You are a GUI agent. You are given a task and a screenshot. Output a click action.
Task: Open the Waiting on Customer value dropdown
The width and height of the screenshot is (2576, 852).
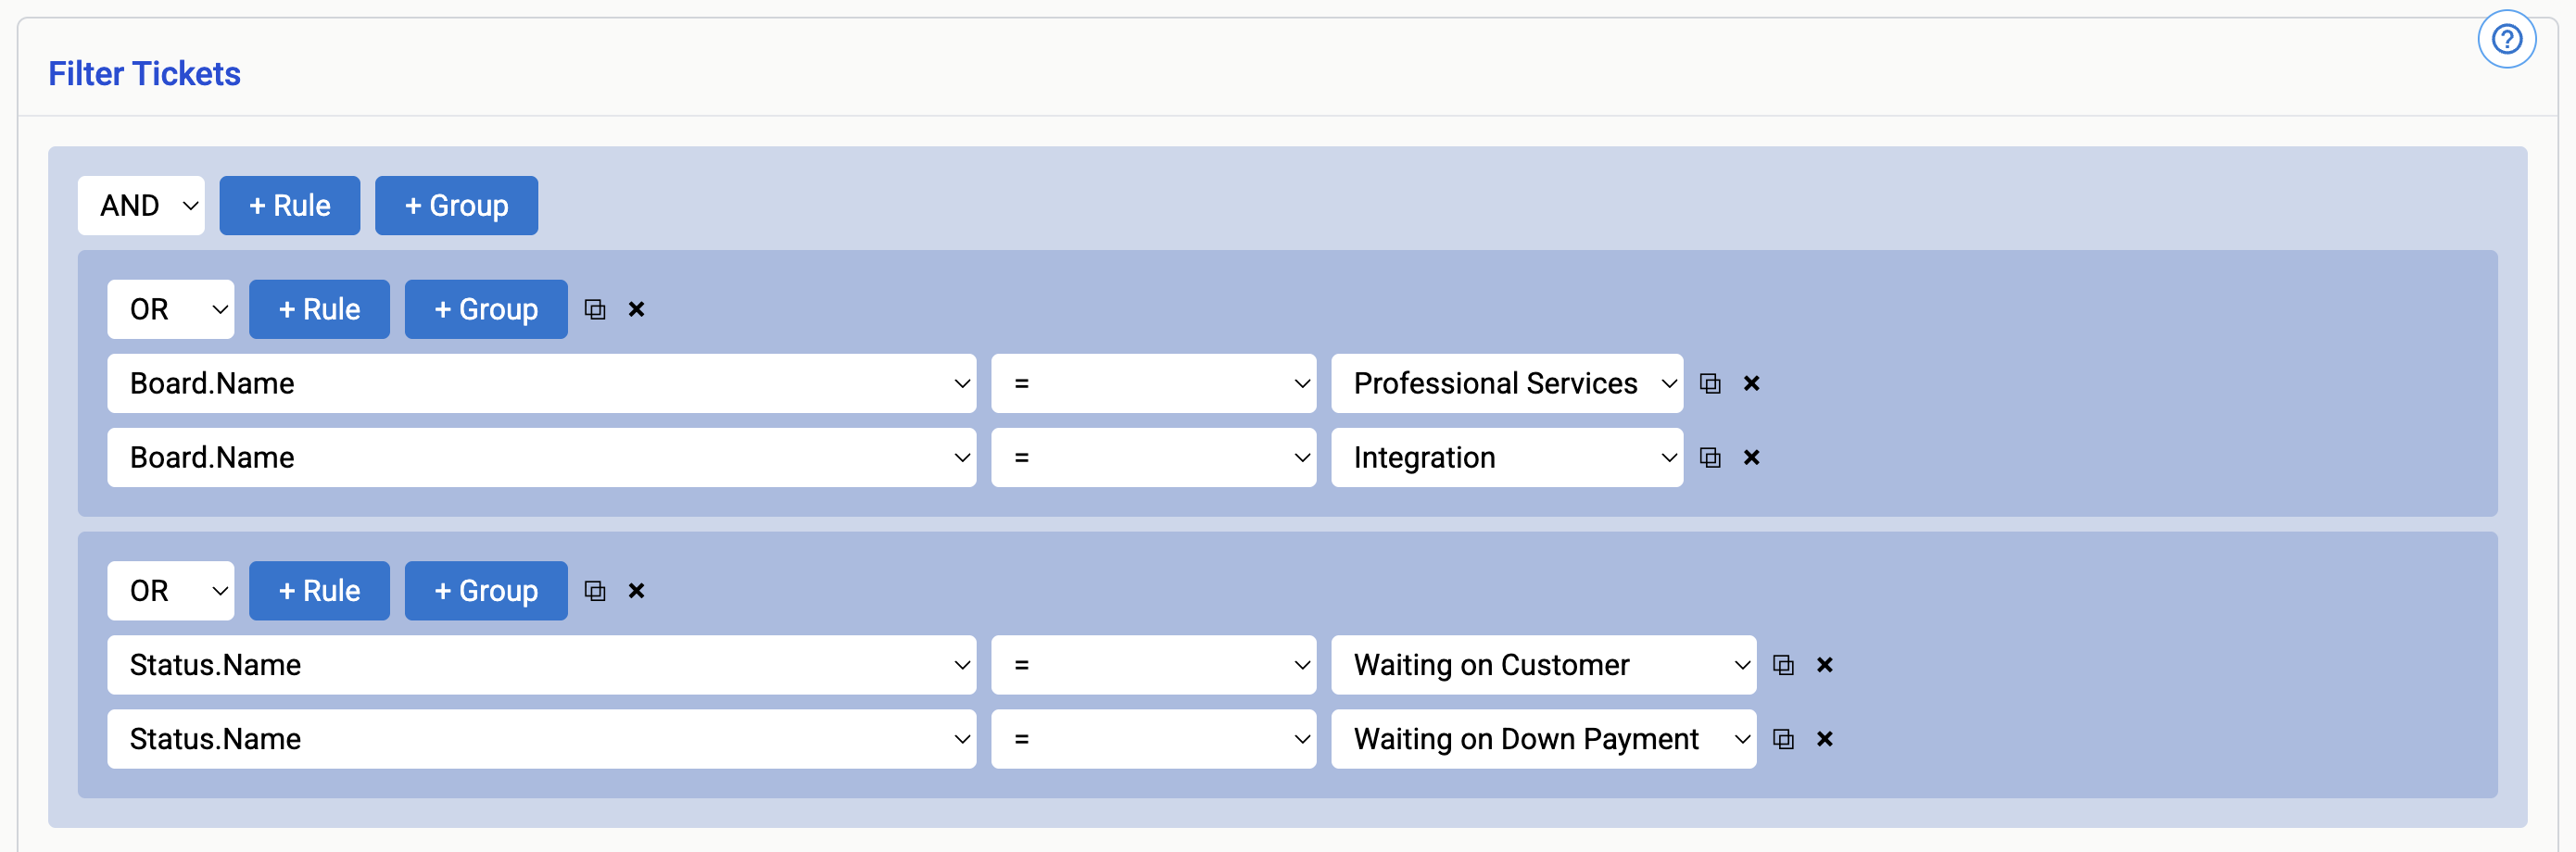(1544, 665)
